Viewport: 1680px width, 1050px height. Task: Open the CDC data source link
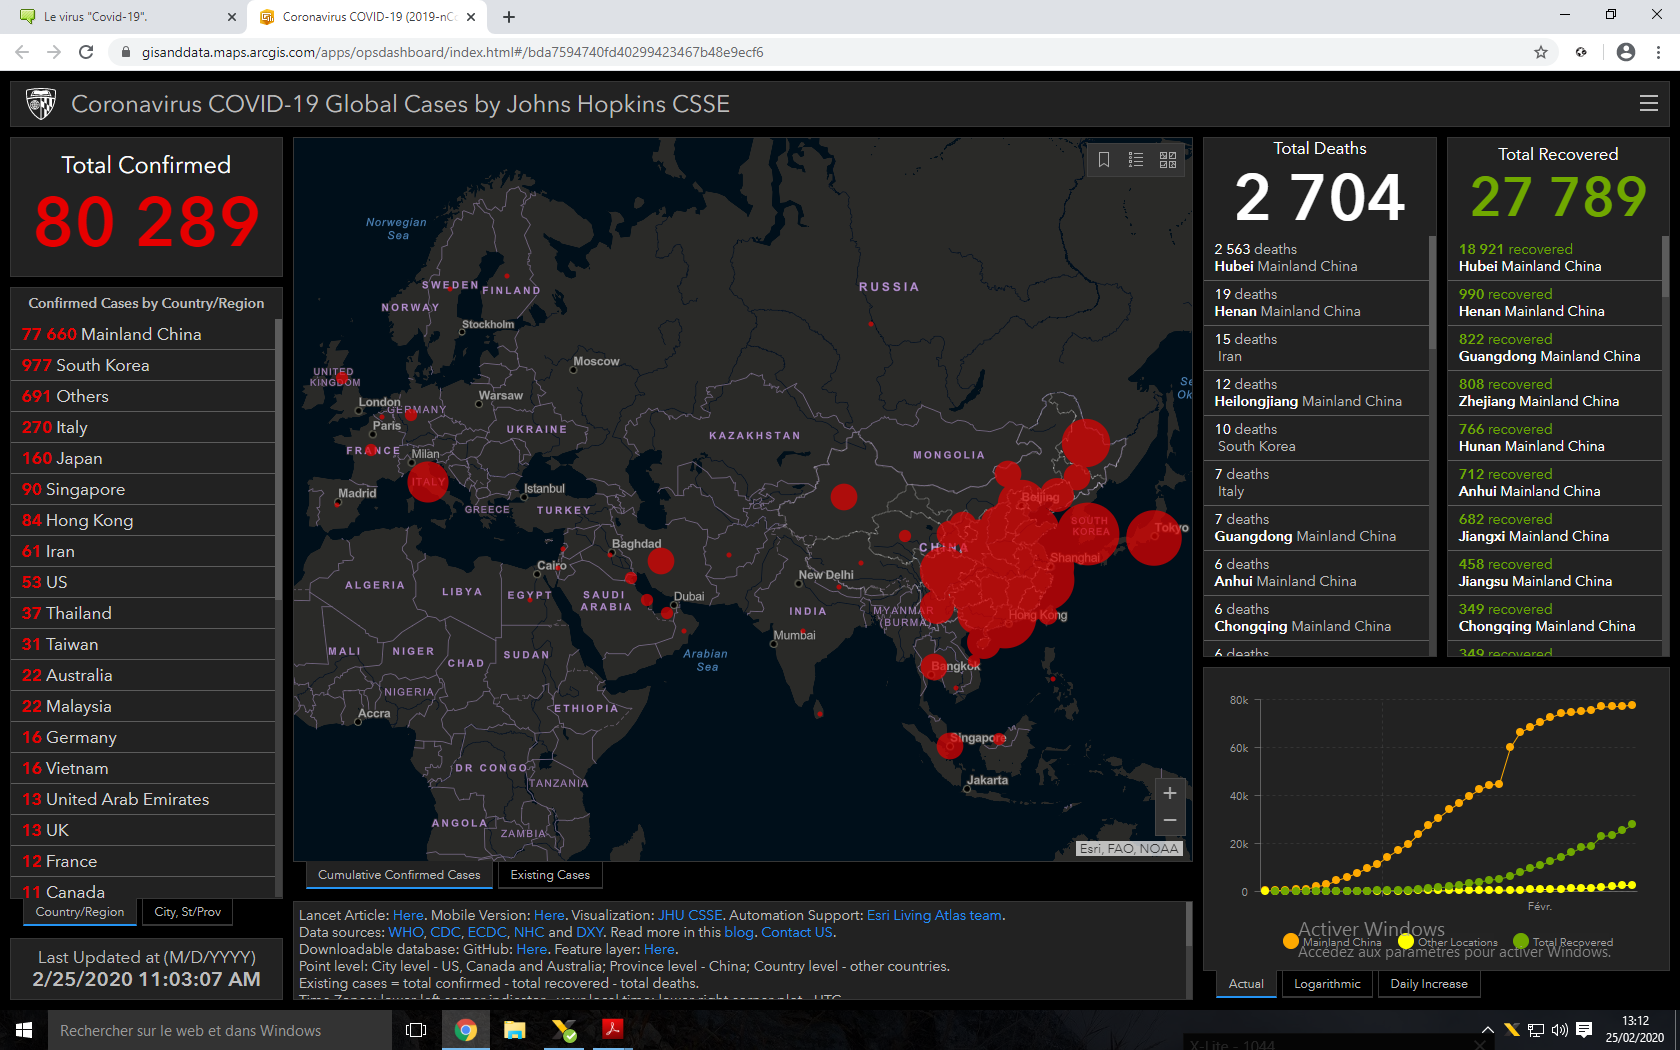click(x=445, y=932)
